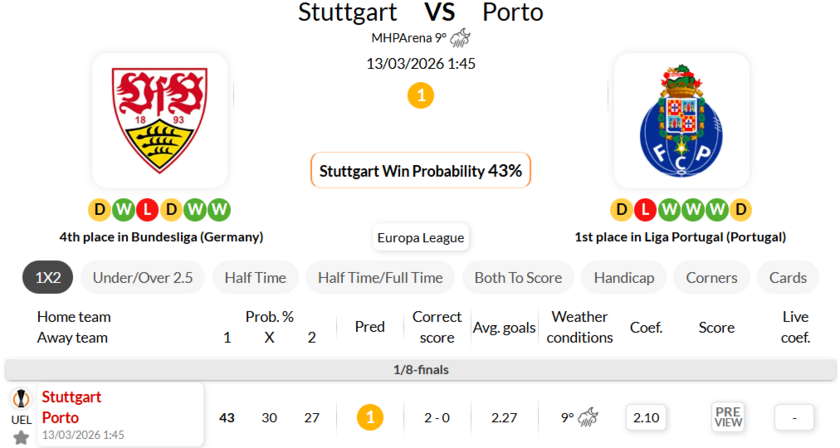Click the Stuttgart club crest logo
Screen dimensions: 840x448
[x=160, y=120]
